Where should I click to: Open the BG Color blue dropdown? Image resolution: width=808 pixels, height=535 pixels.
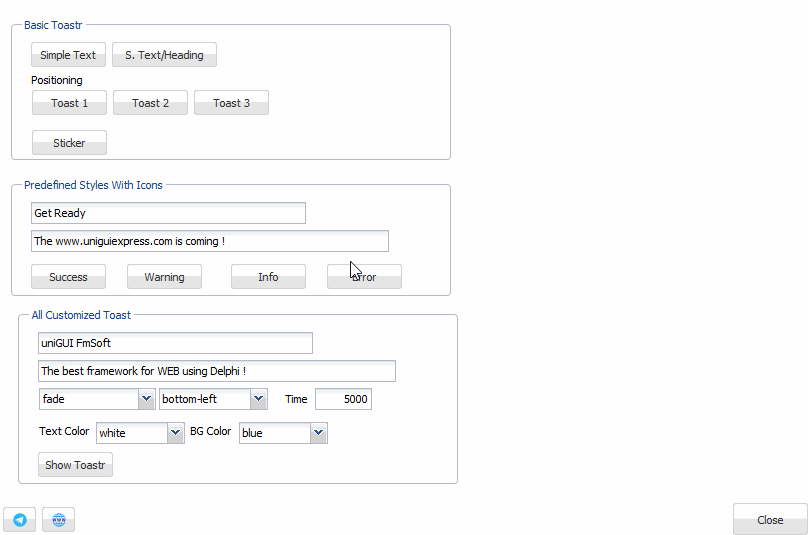point(283,433)
